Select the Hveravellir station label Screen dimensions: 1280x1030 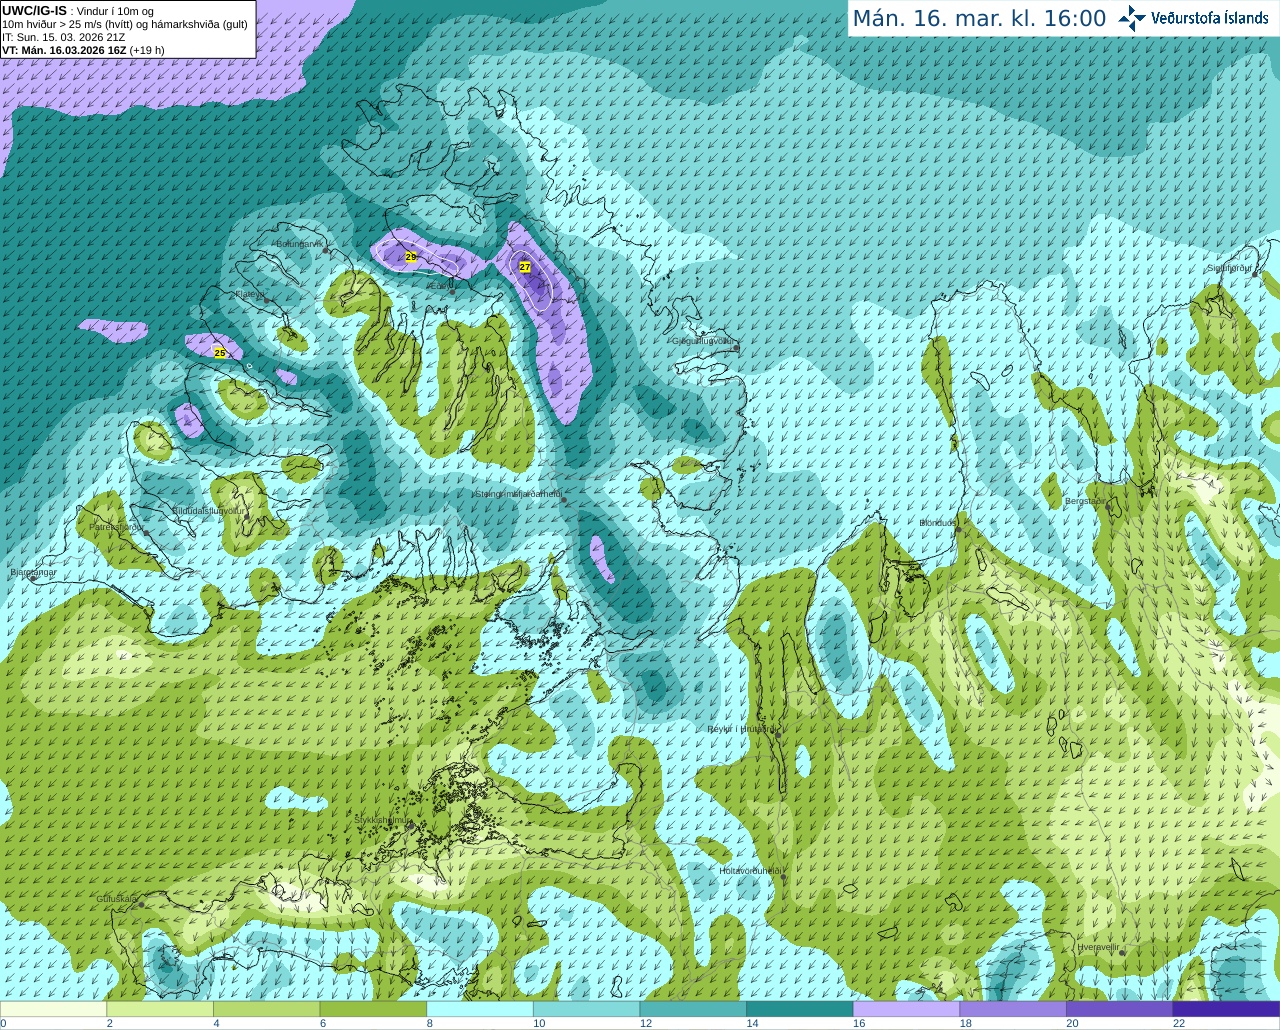(1098, 946)
